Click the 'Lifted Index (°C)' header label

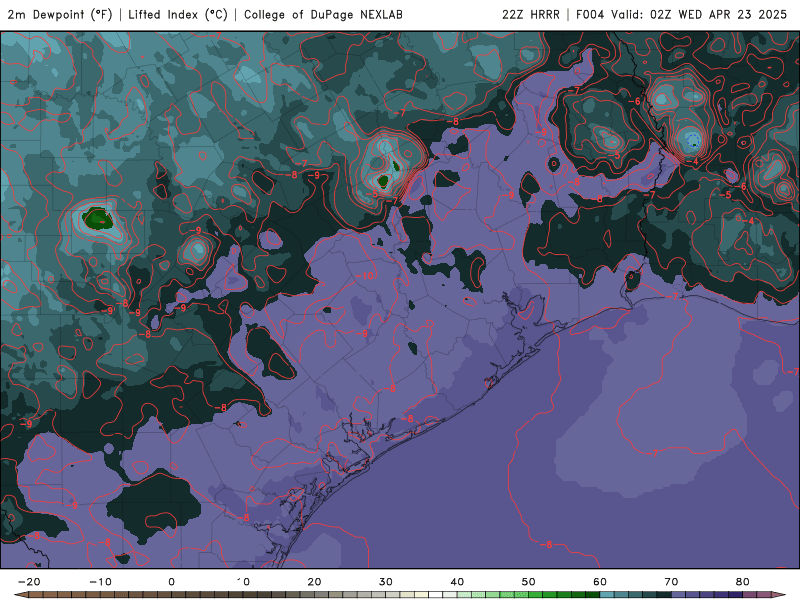178,14
